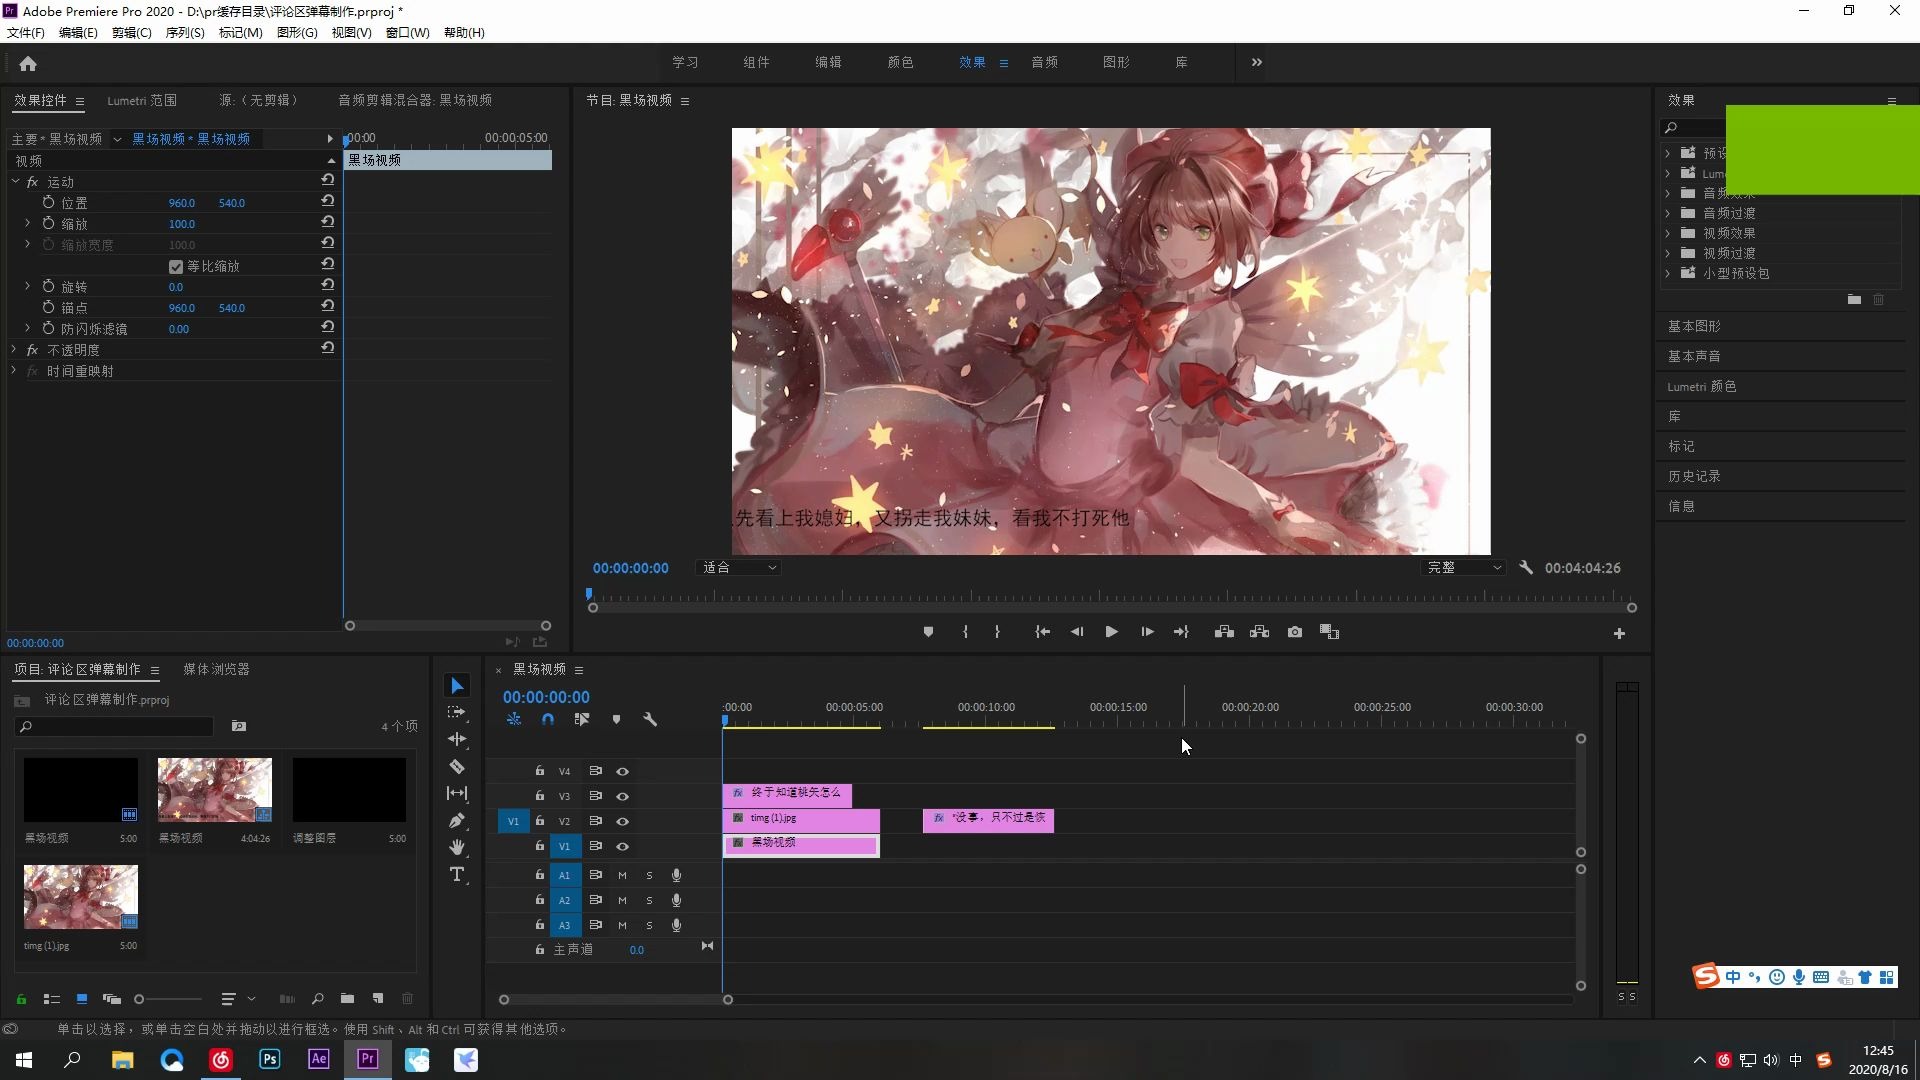Open the 序列(S) menu
This screenshot has width=1920, height=1080.
tap(185, 32)
